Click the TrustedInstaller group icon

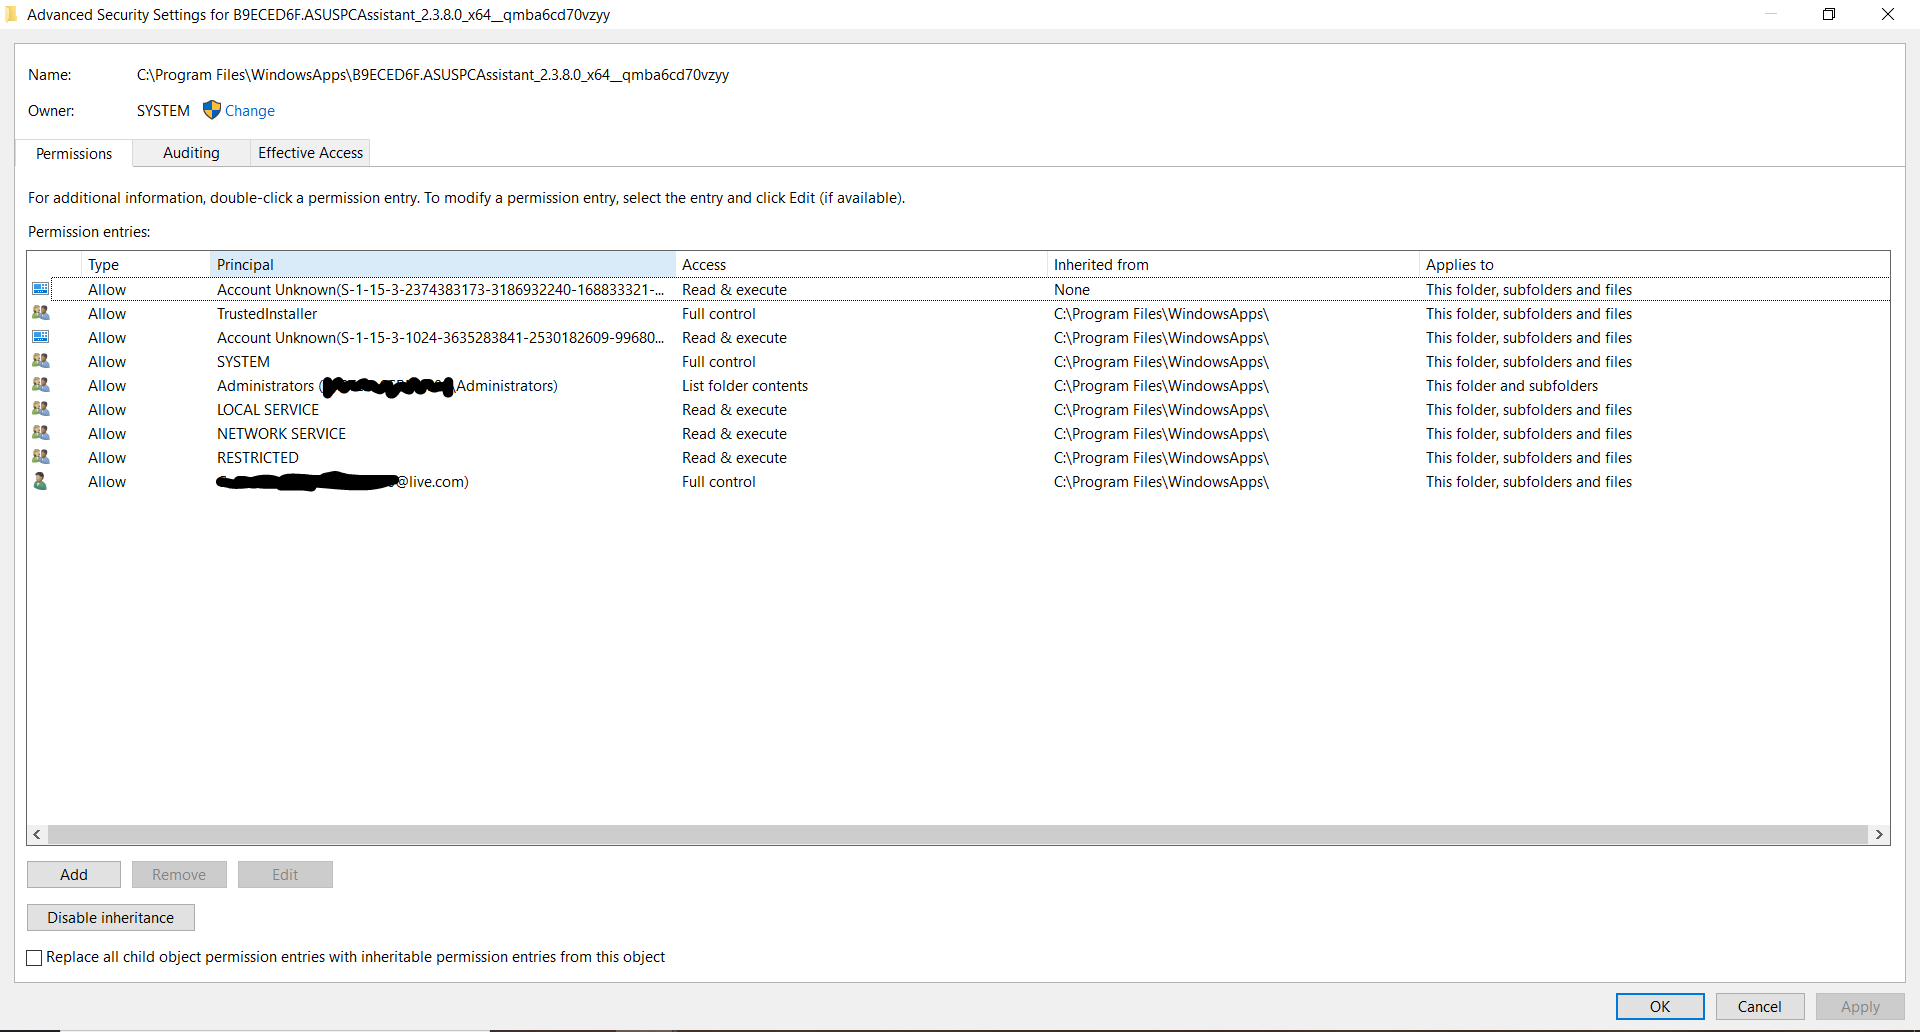coord(41,312)
